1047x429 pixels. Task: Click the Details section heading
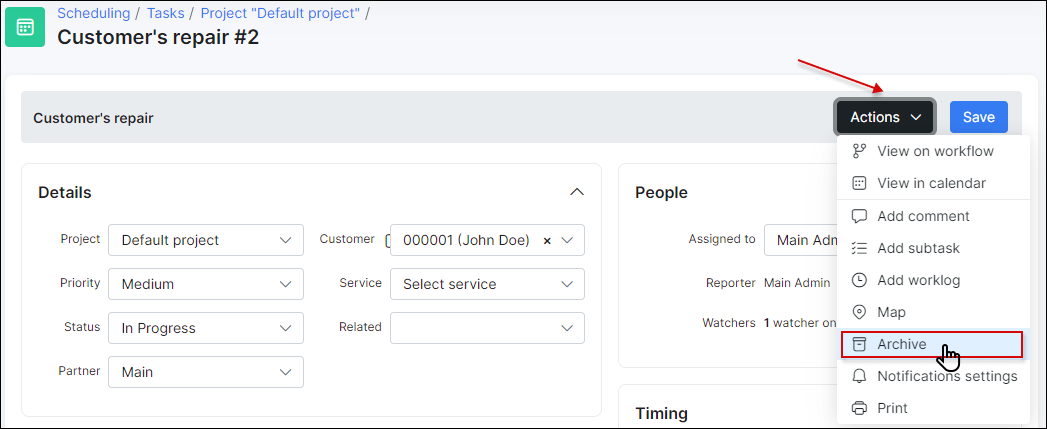(65, 192)
